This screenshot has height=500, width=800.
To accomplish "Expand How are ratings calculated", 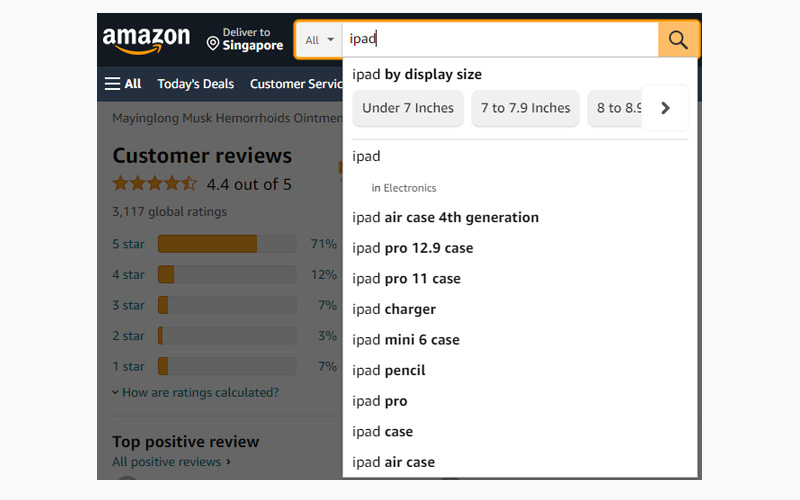I will [196, 393].
